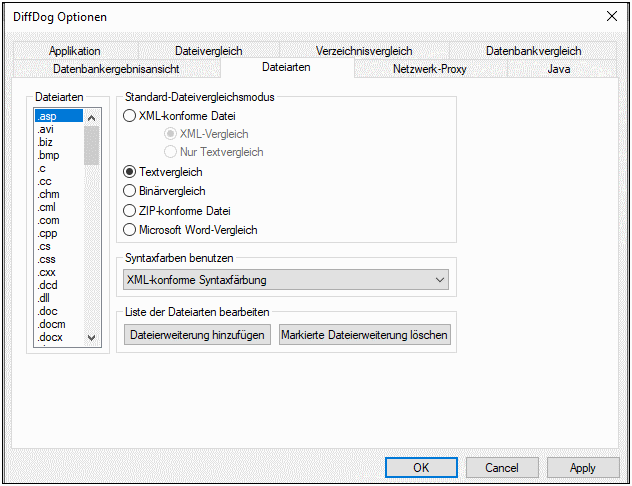The width and height of the screenshot is (632, 486).
Task: Select the .docx file extension
Action: click(59, 337)
